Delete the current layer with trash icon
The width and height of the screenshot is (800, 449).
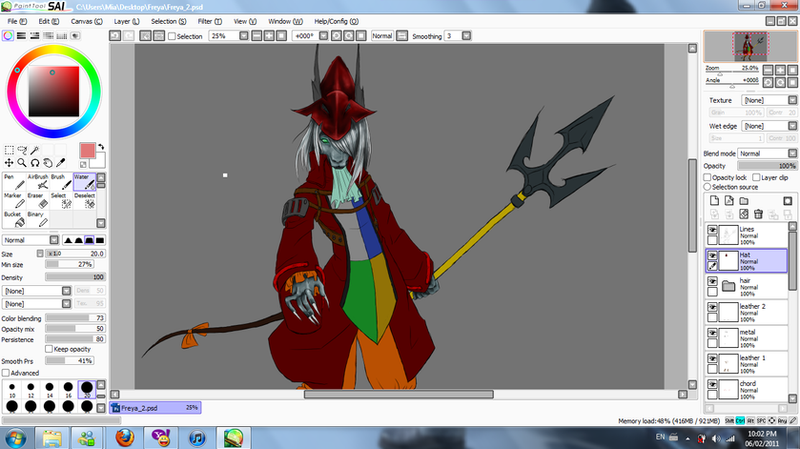point(759,214)
